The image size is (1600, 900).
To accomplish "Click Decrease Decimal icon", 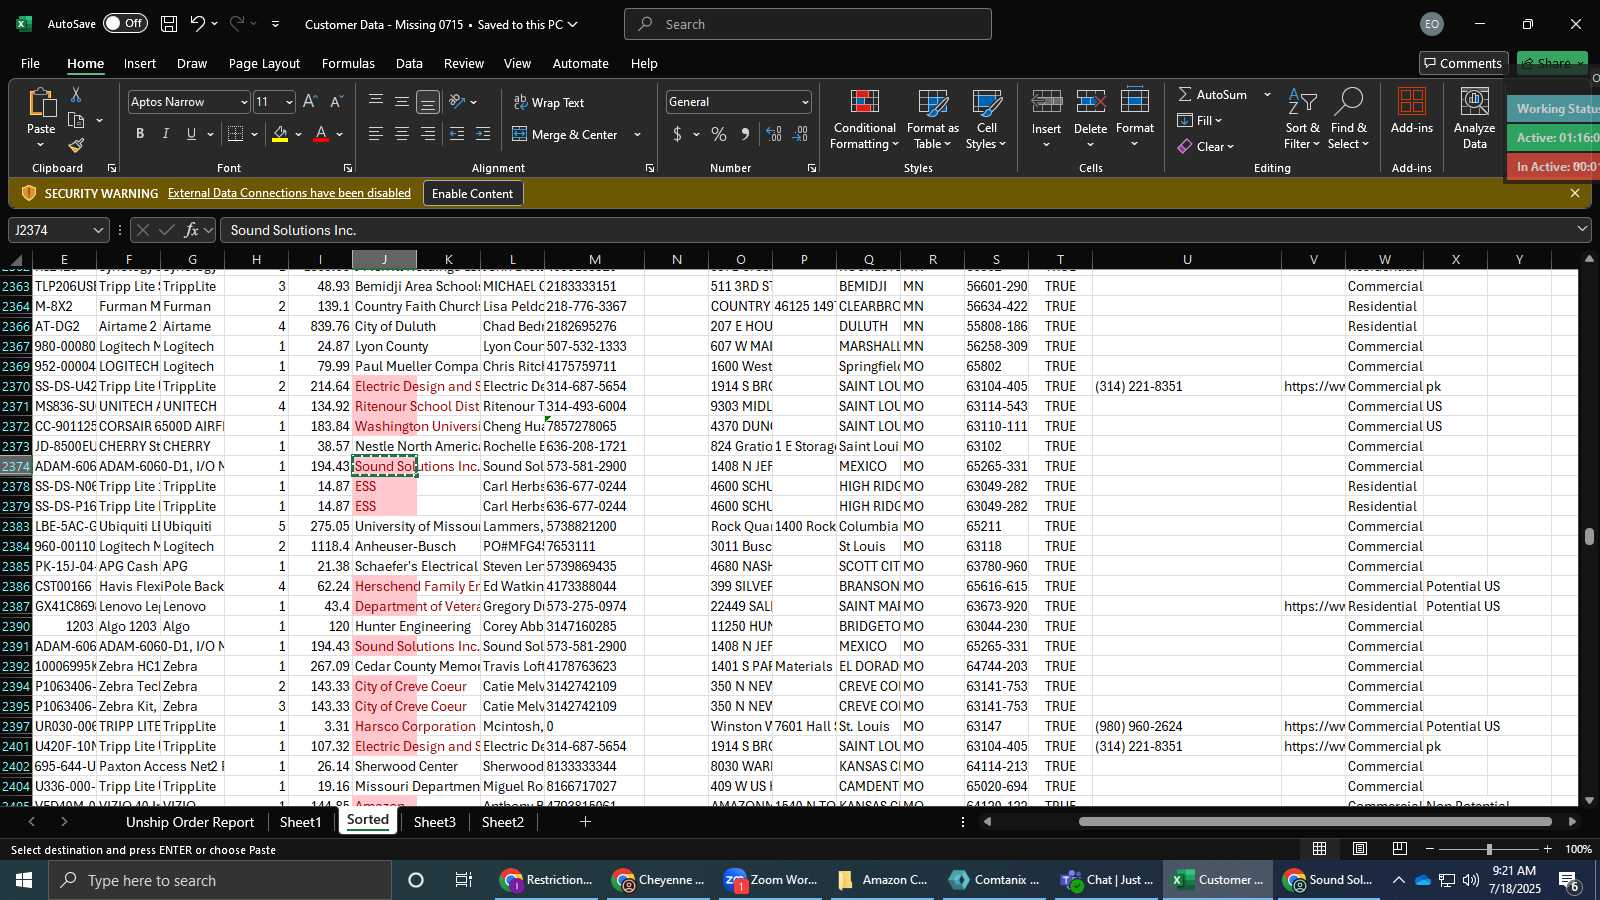I will click(x=801, y=134).
